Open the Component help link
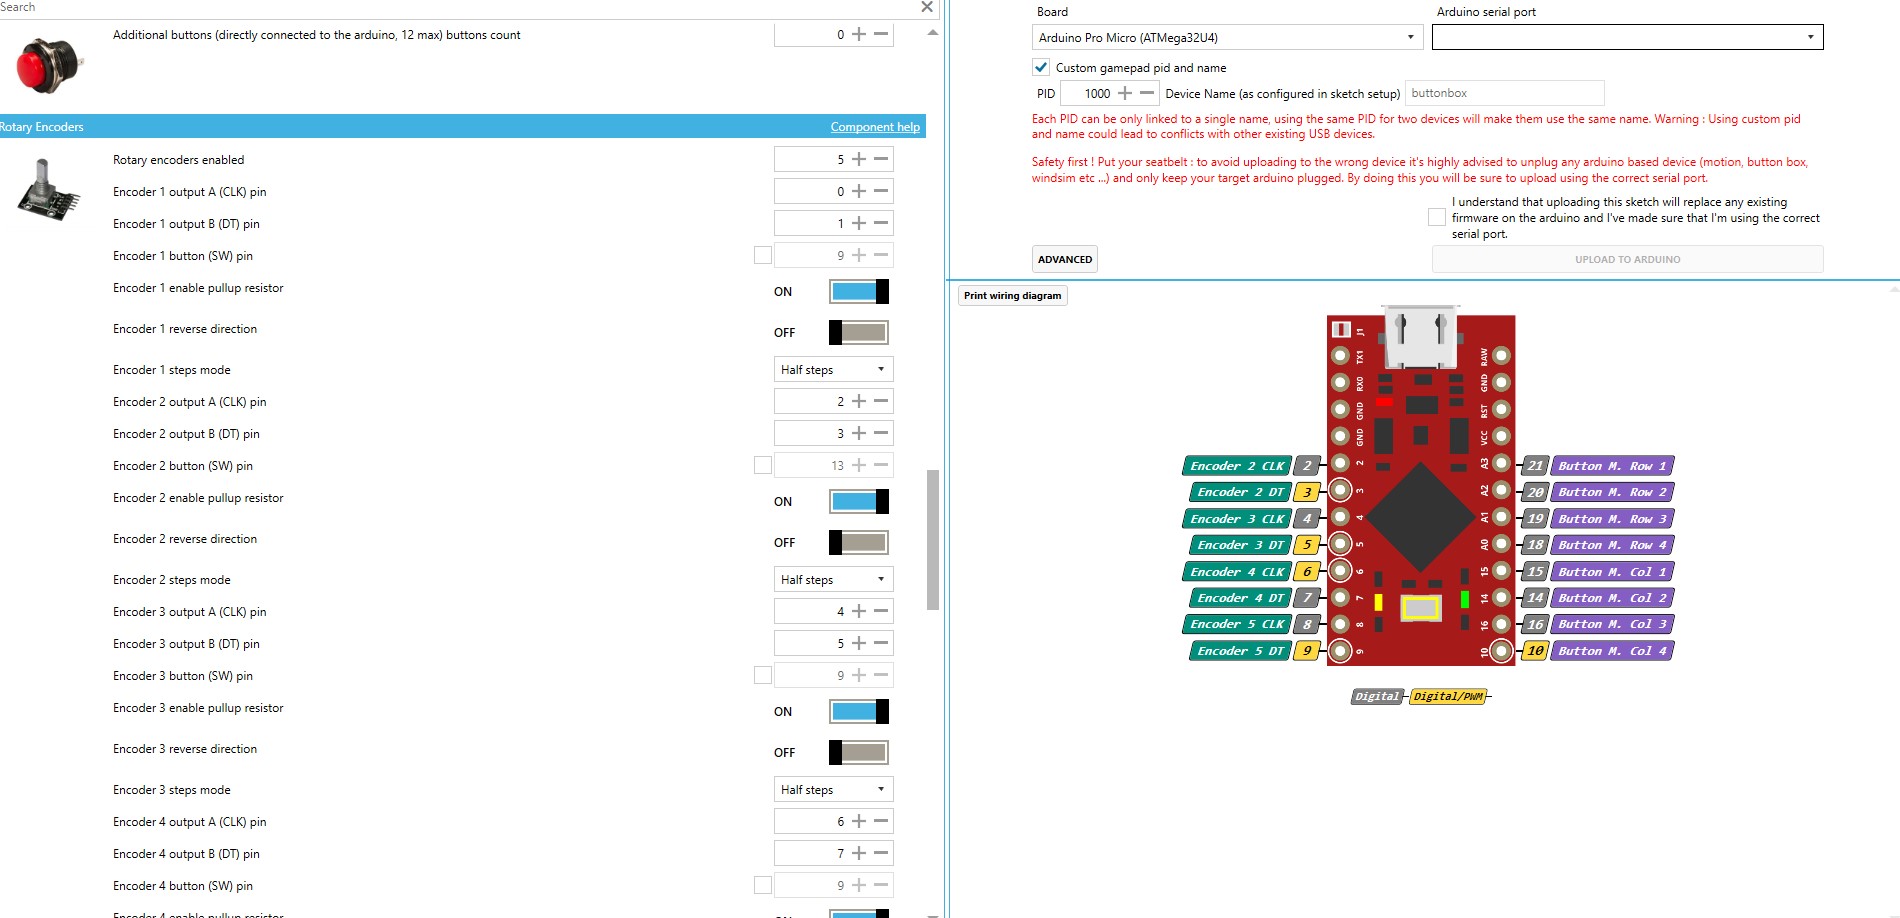 click(x=875, y=127)
